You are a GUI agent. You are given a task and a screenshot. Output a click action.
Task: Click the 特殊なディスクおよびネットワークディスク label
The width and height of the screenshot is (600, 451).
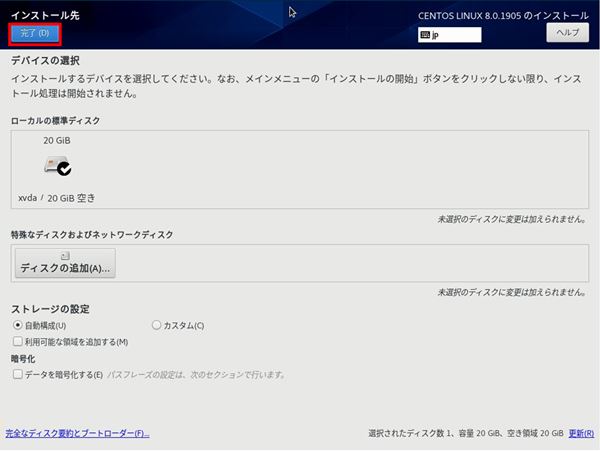[x=92, y=235]
